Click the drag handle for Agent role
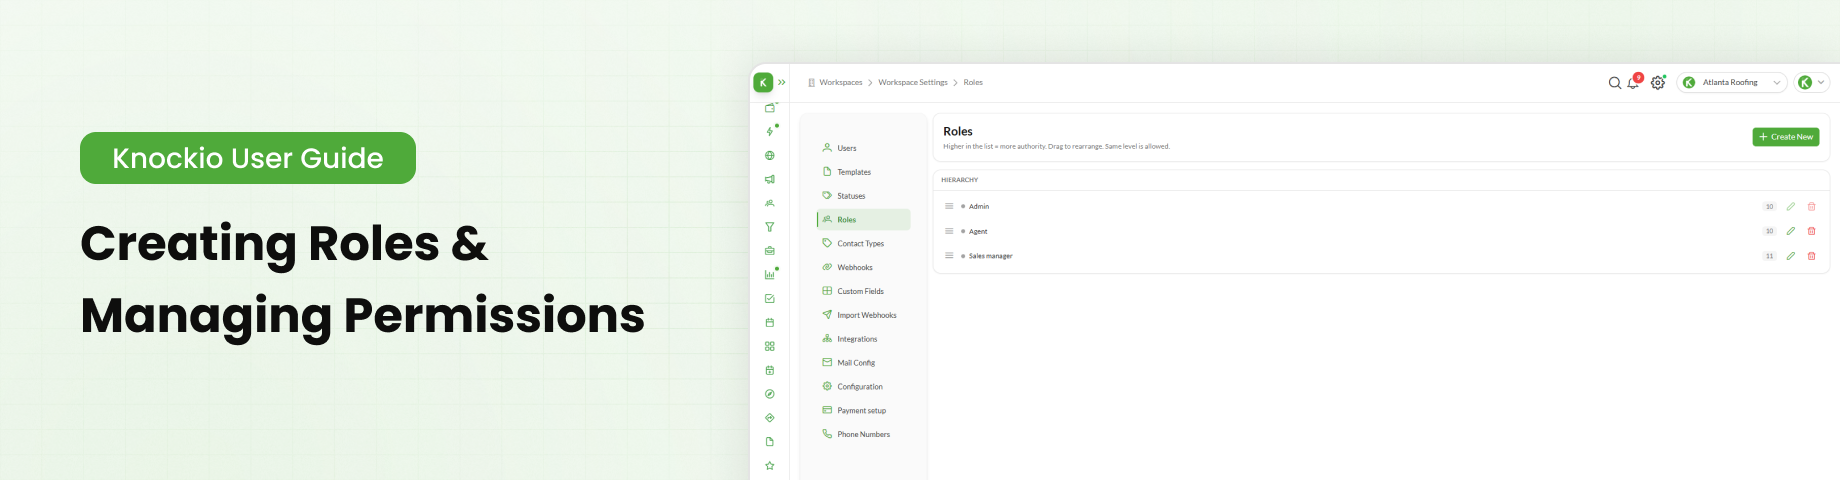1840x480 pixels. coord(949,231)
